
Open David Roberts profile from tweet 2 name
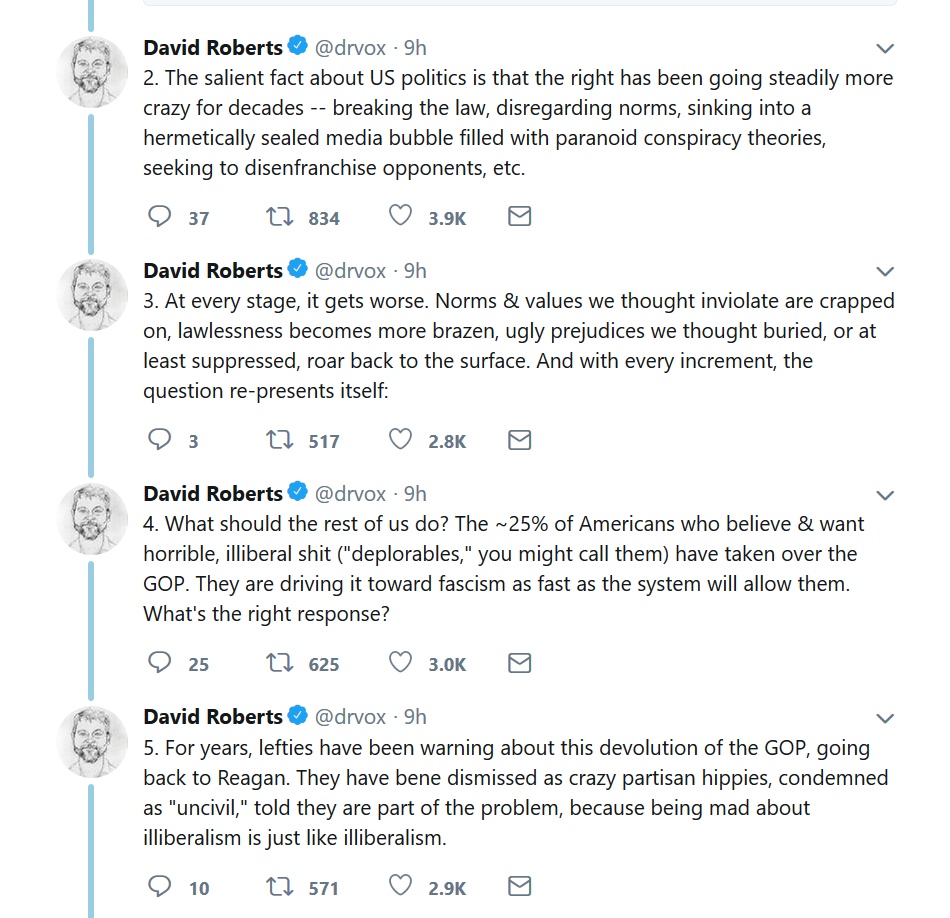pos(213,47)
